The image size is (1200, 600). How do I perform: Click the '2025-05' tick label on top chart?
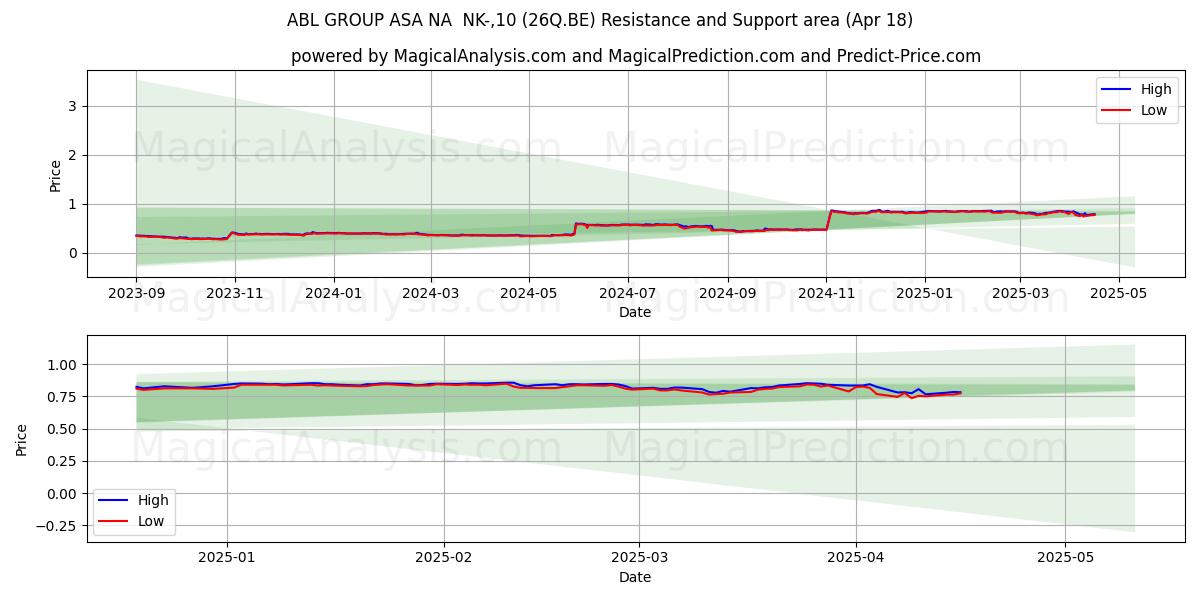[x=1118, y=293]
